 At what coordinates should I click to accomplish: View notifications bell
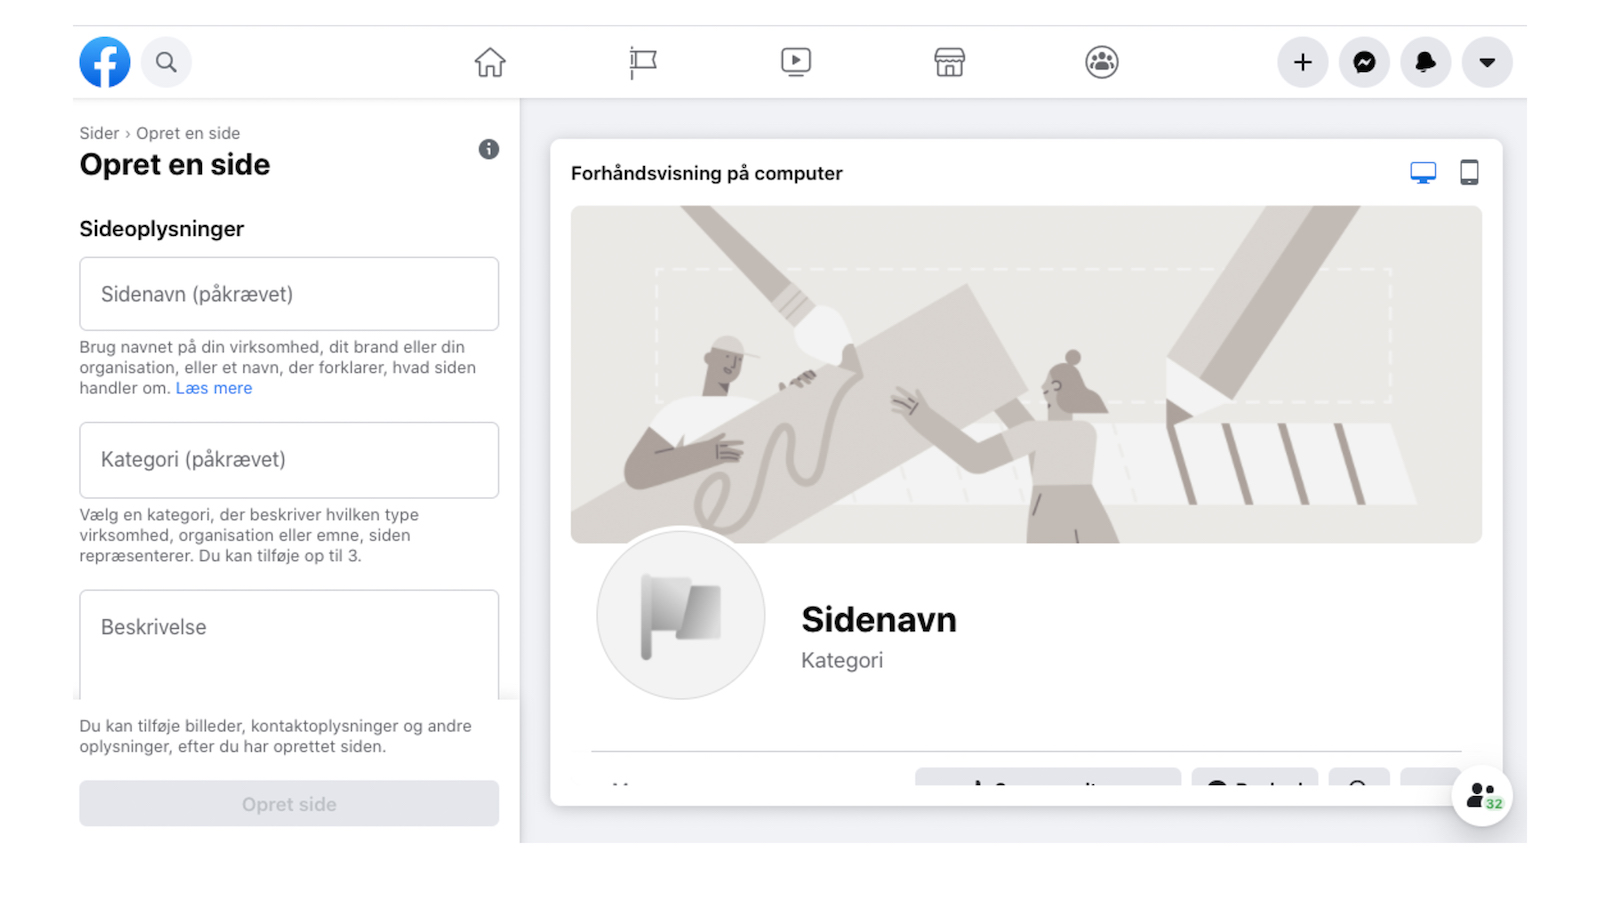point(1426,61)
